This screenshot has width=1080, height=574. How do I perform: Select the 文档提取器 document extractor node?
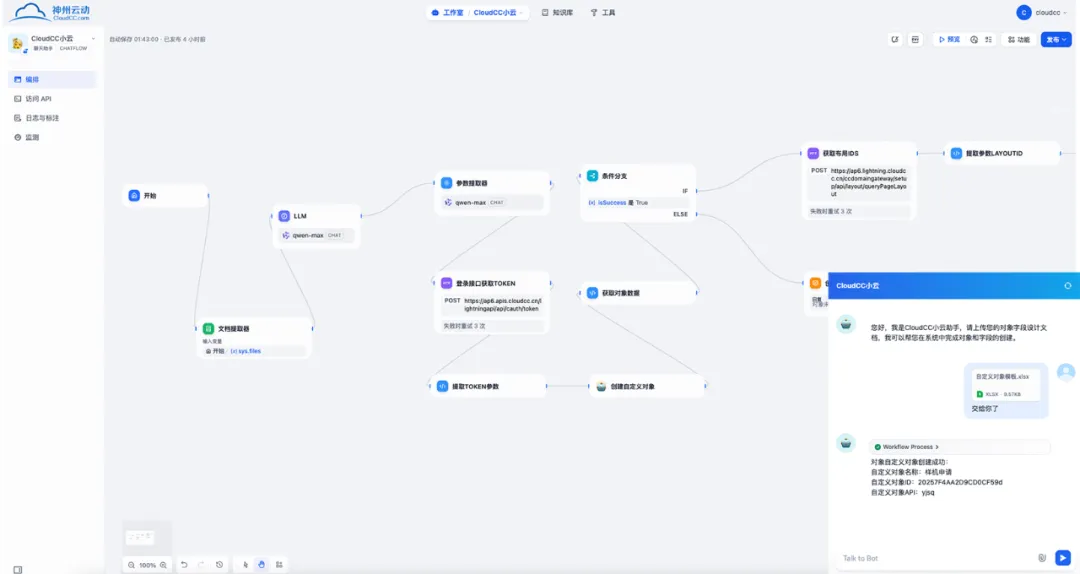[x=254, y=338]
